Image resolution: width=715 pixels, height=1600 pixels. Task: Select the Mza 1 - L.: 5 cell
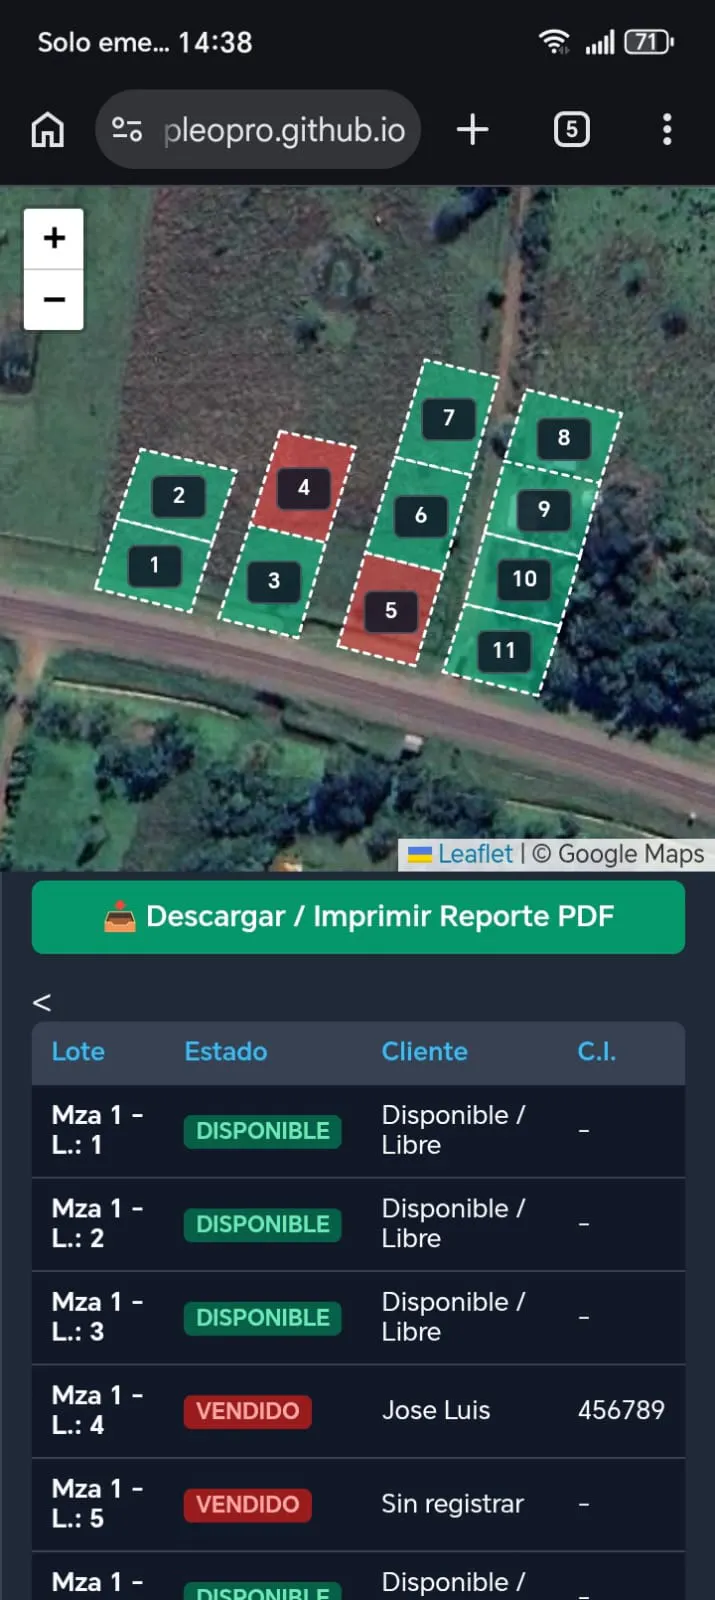point(98,1503)
